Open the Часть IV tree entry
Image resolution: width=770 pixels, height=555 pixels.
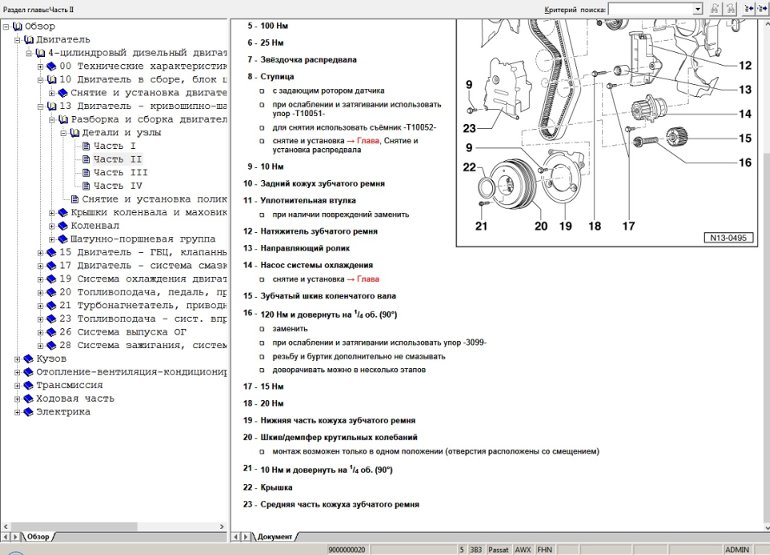click(x=117, y=186)
